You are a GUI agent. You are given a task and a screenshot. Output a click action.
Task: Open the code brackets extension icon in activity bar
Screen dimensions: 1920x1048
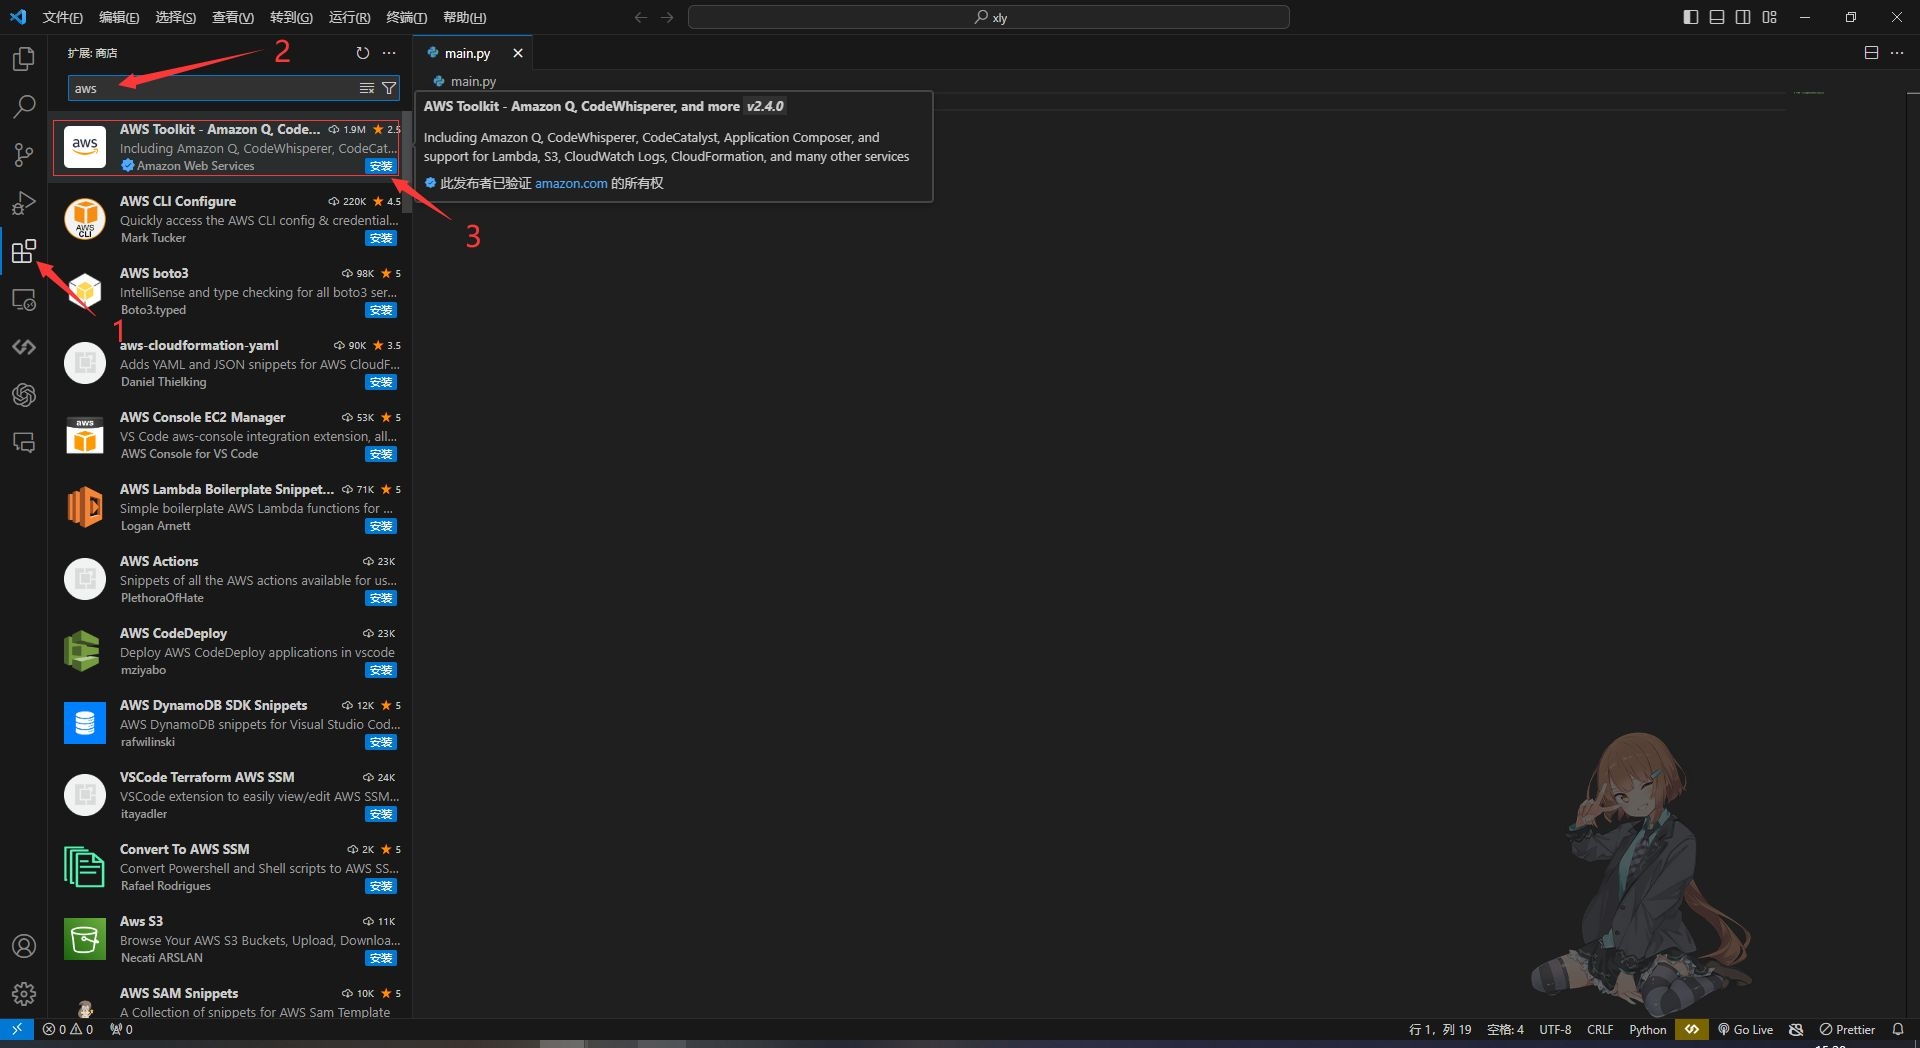[x=24, y=347]
